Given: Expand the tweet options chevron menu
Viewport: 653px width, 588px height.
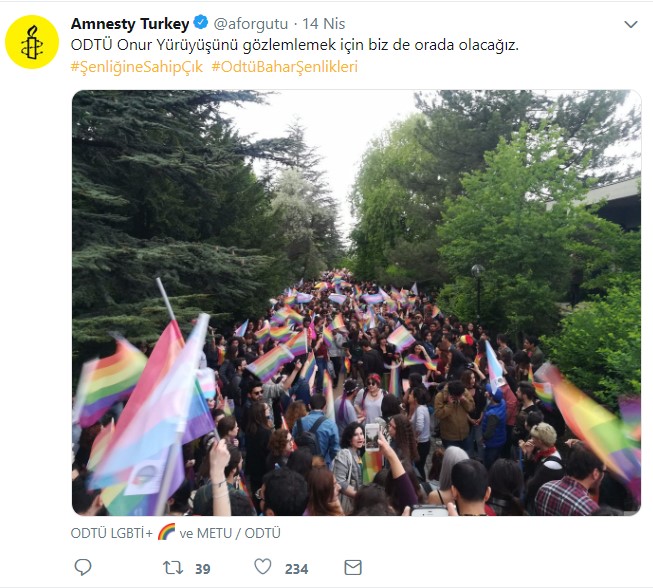Looking at the screenshot, I should (x=631, y=25).
